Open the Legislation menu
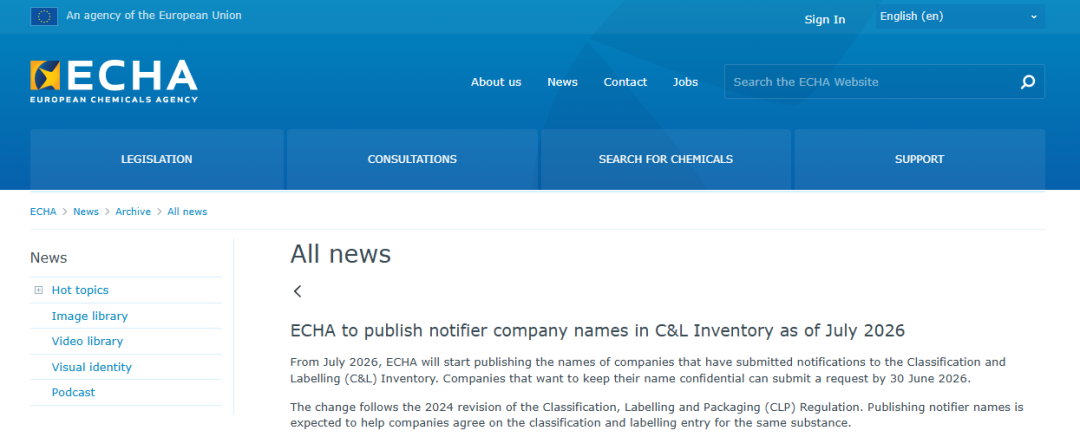The height and width of the screenshot is (437, 1080). pyautogui.click(x=157, y=159)
